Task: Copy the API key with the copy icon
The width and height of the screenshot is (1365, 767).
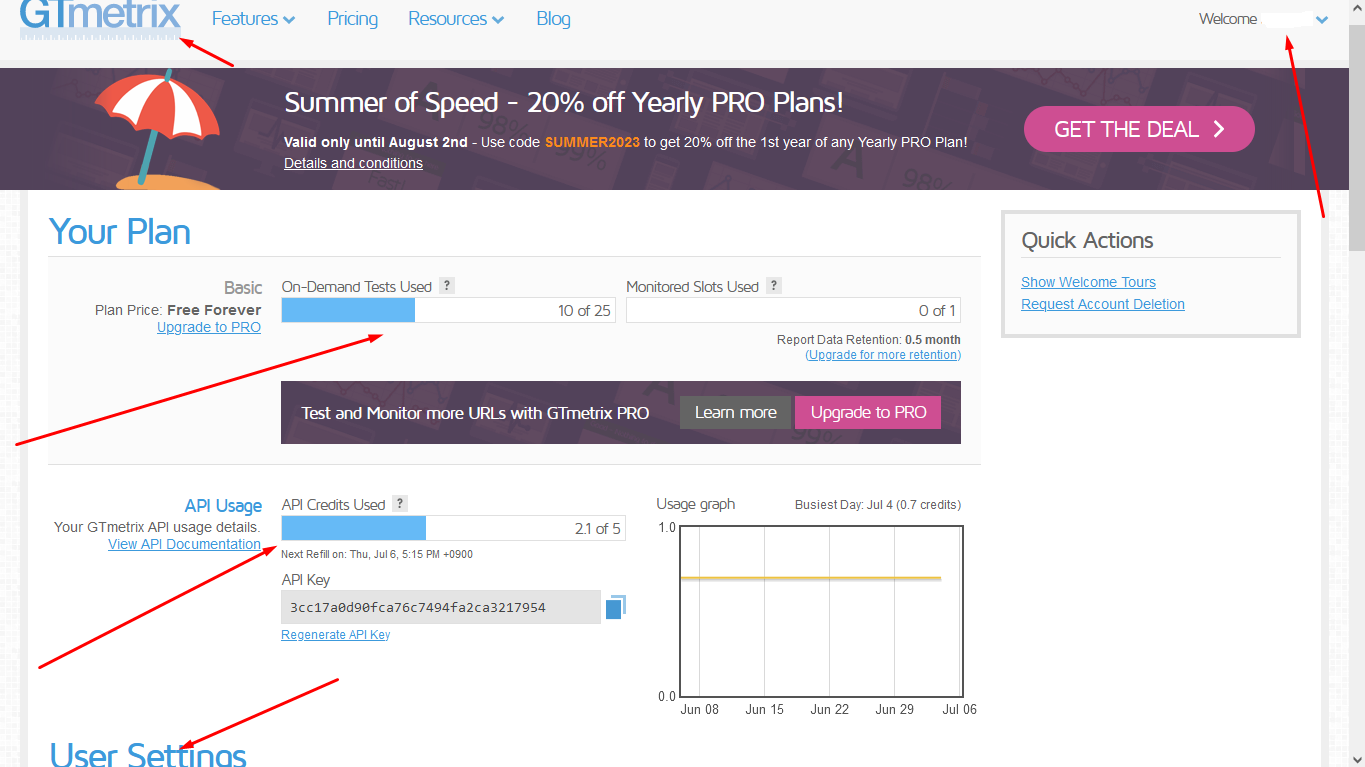Action: click(616, 607)
